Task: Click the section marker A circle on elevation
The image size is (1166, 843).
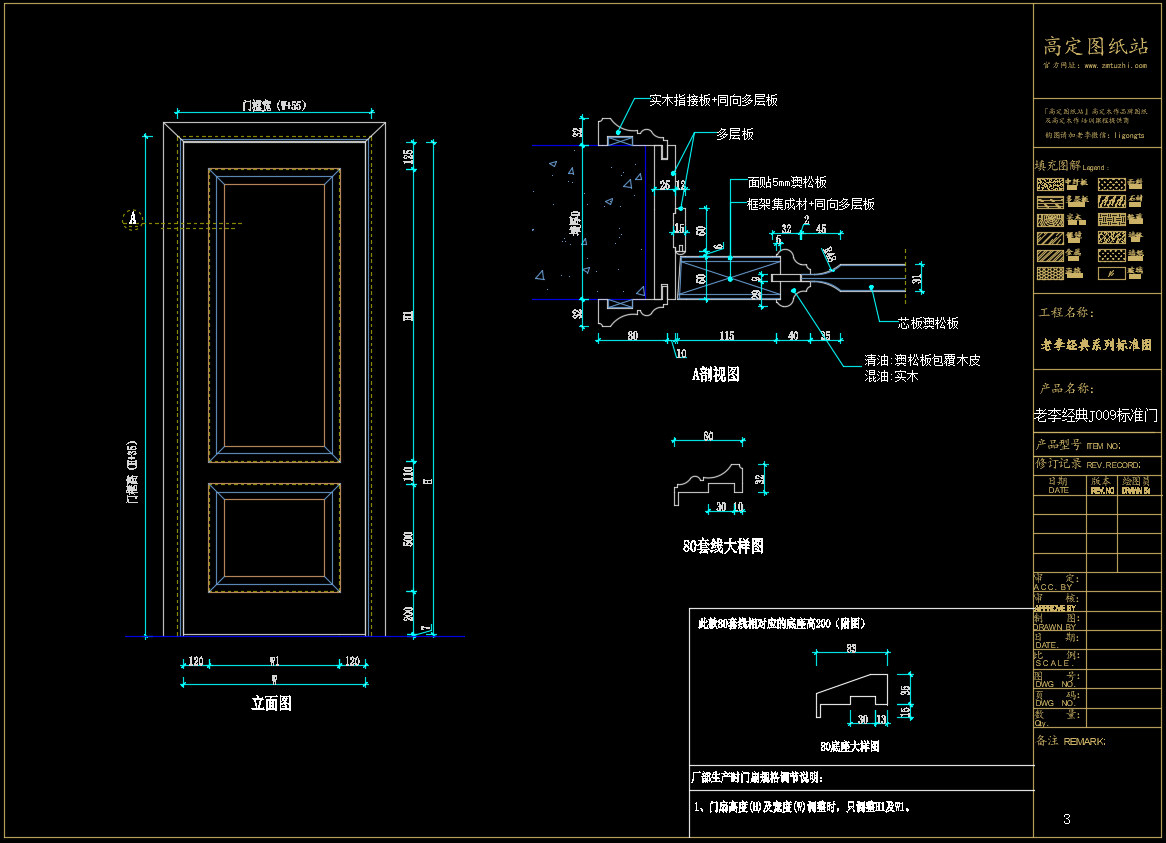Action: [132, 219]
